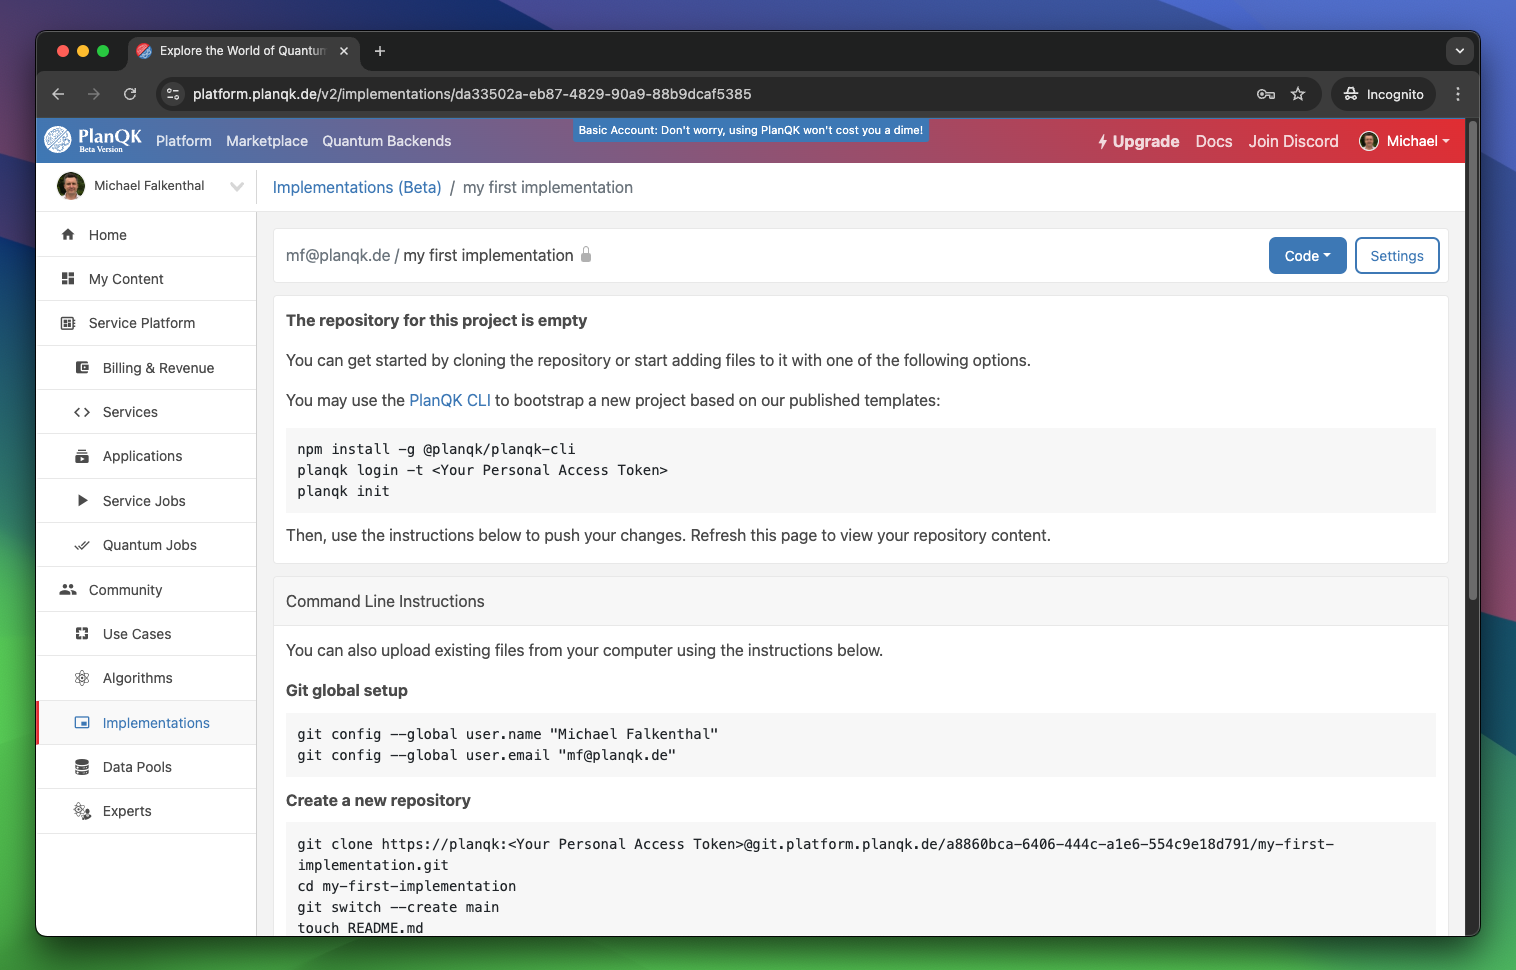
Task: Click the Data Pools database icon
Action: pyautogui.click(x=82, y=767)
